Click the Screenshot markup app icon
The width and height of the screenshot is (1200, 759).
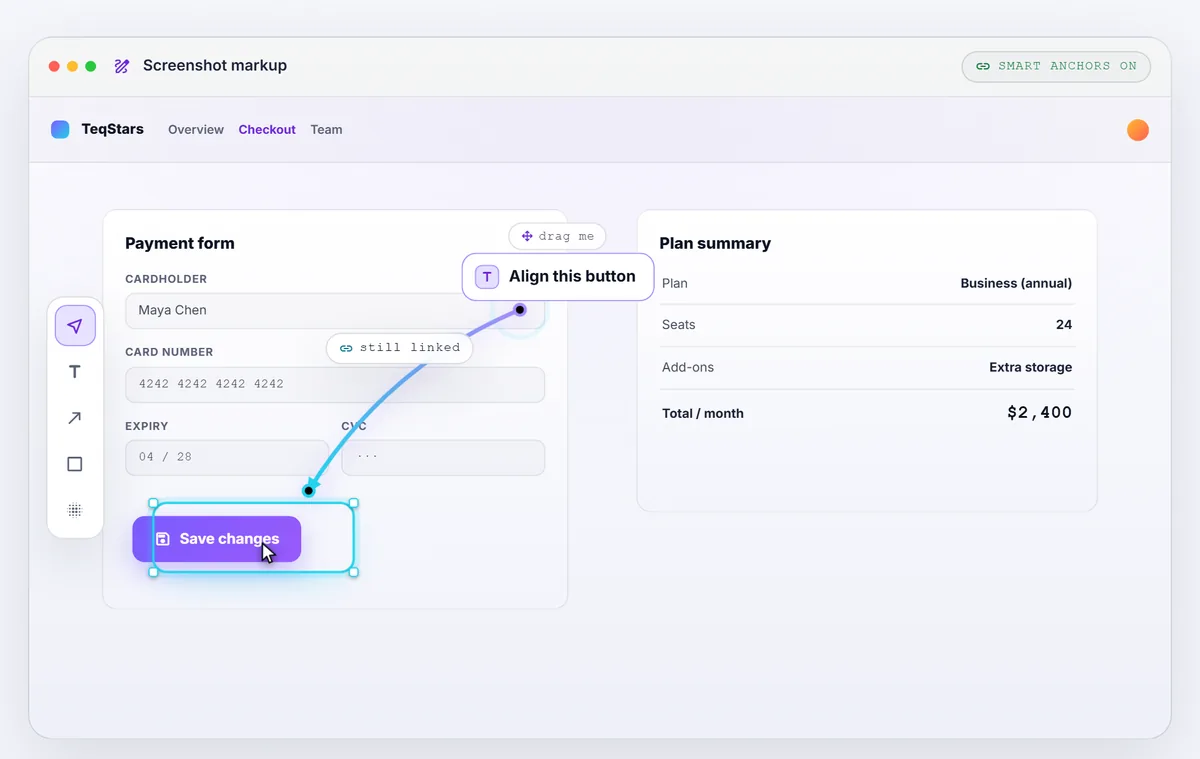[x=122, y=66]
